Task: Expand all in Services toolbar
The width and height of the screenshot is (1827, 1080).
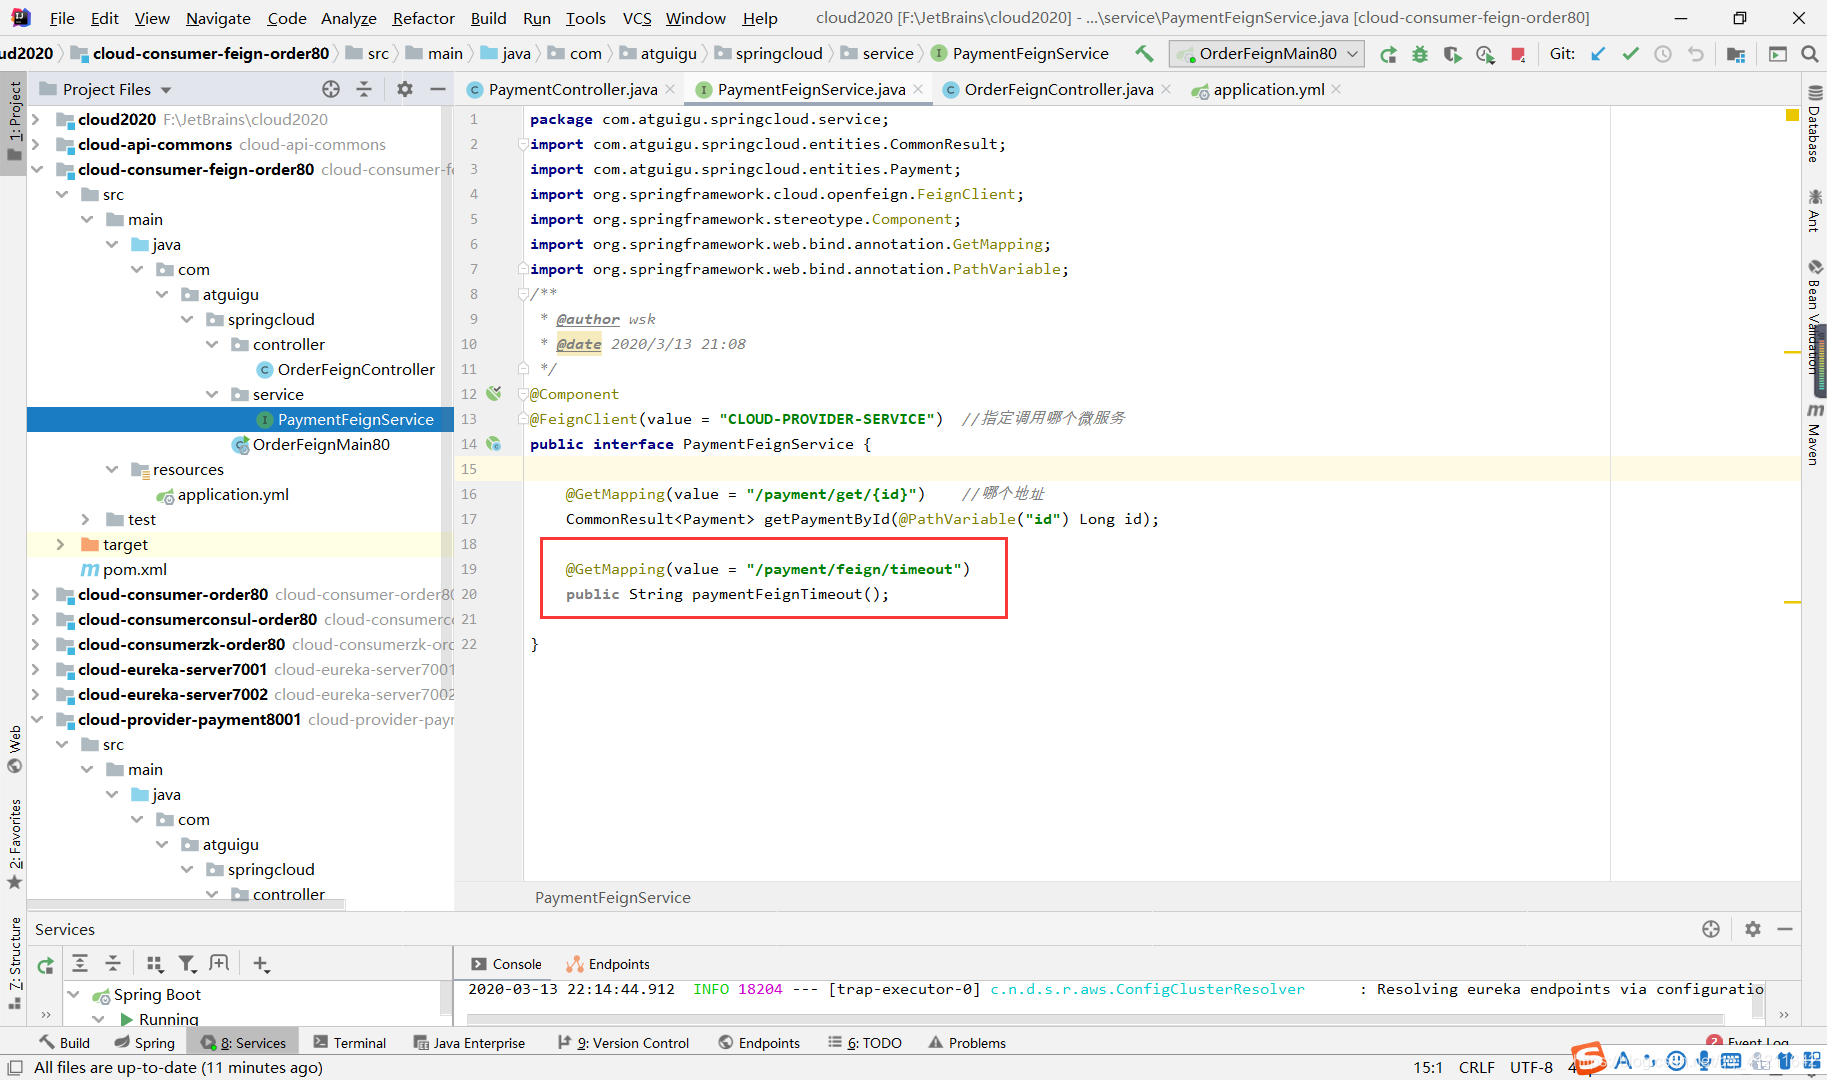Action: pos(80,963)
